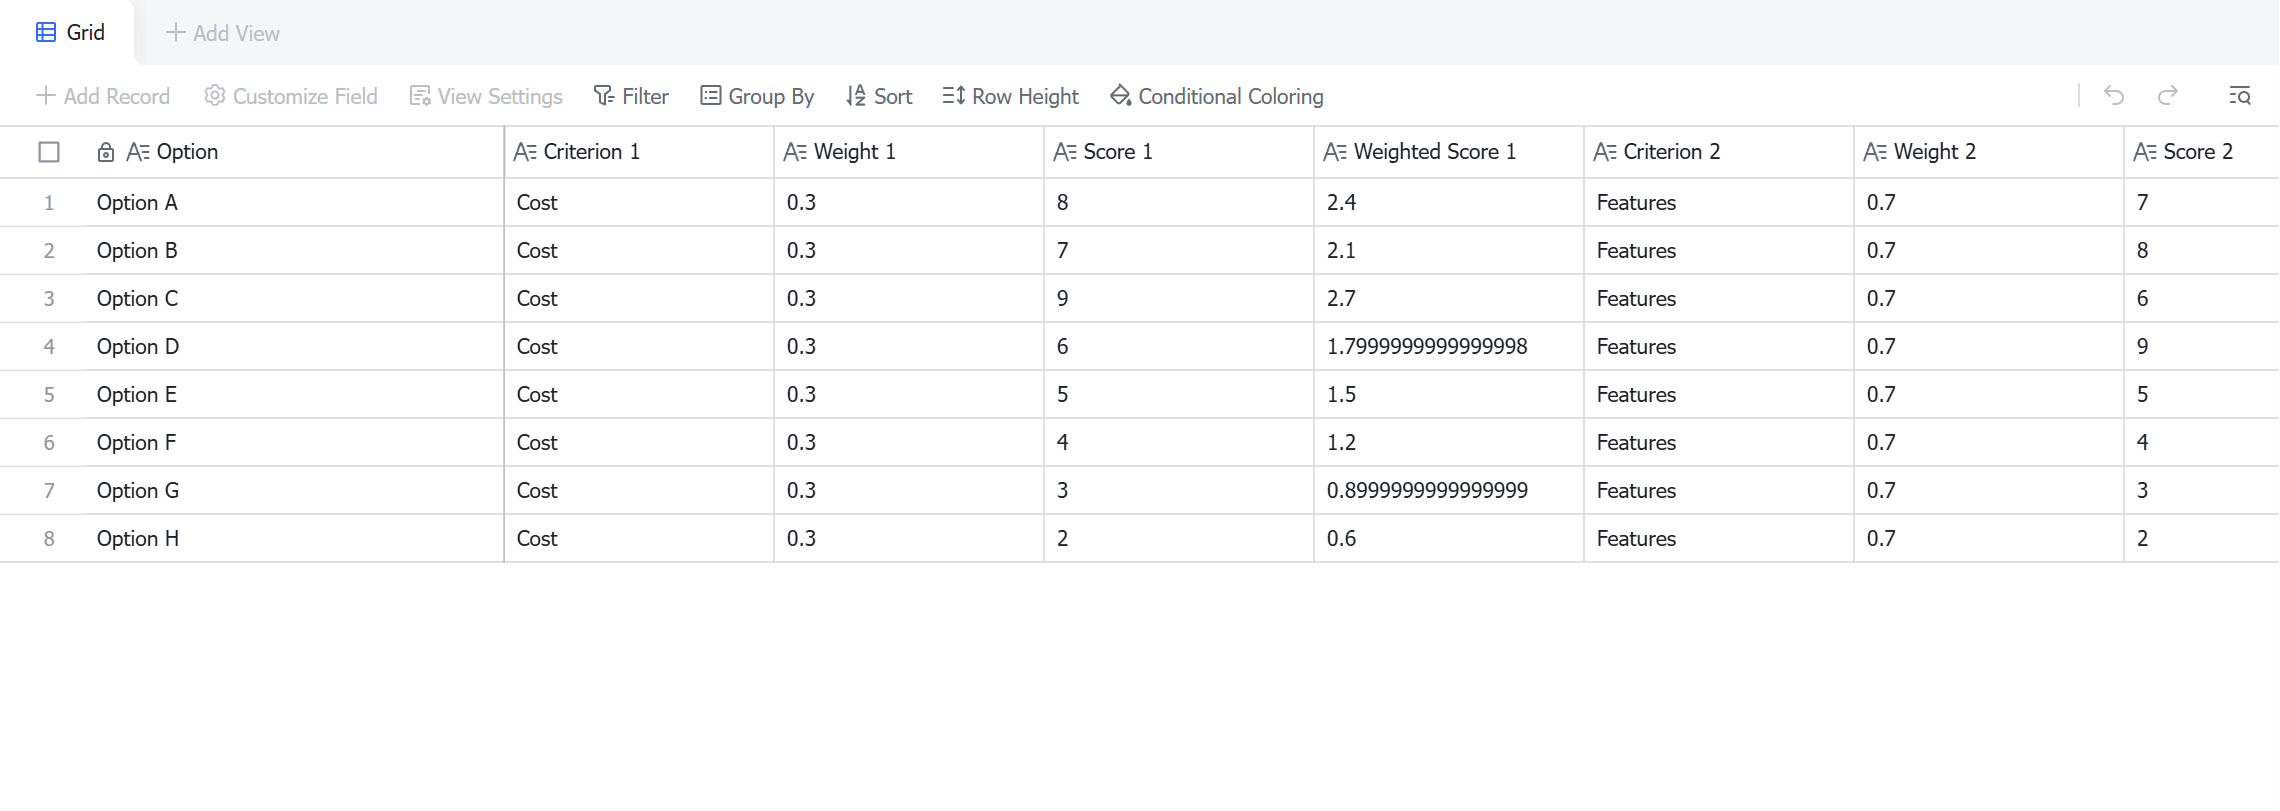This screenshot has width=2280, height=811.
Task: Click the Filter funnel icon
Action: point(603,96)
